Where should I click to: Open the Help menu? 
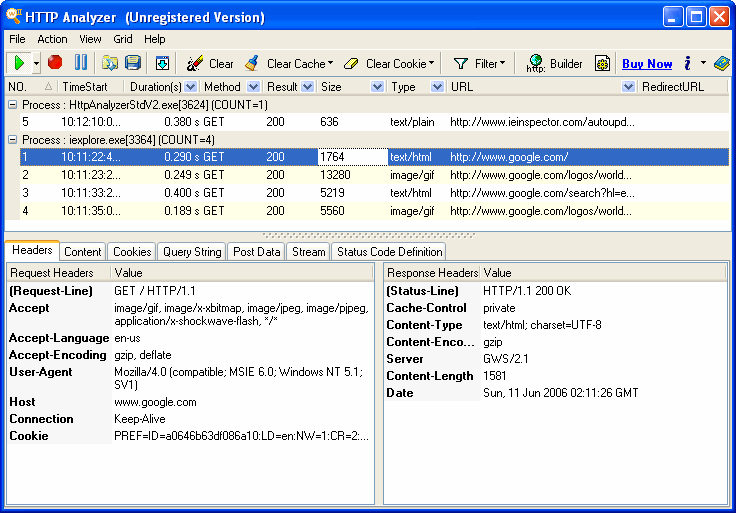(154, 39)
